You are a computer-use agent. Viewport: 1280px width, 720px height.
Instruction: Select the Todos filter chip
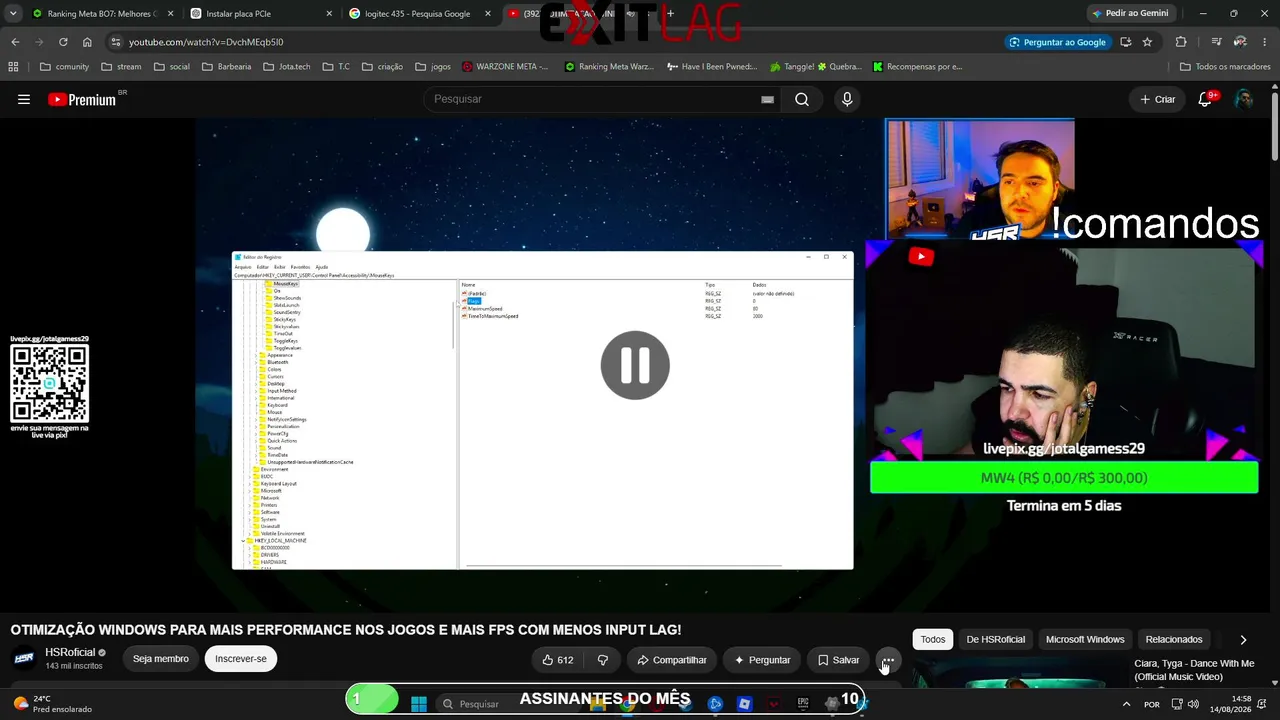933,639
